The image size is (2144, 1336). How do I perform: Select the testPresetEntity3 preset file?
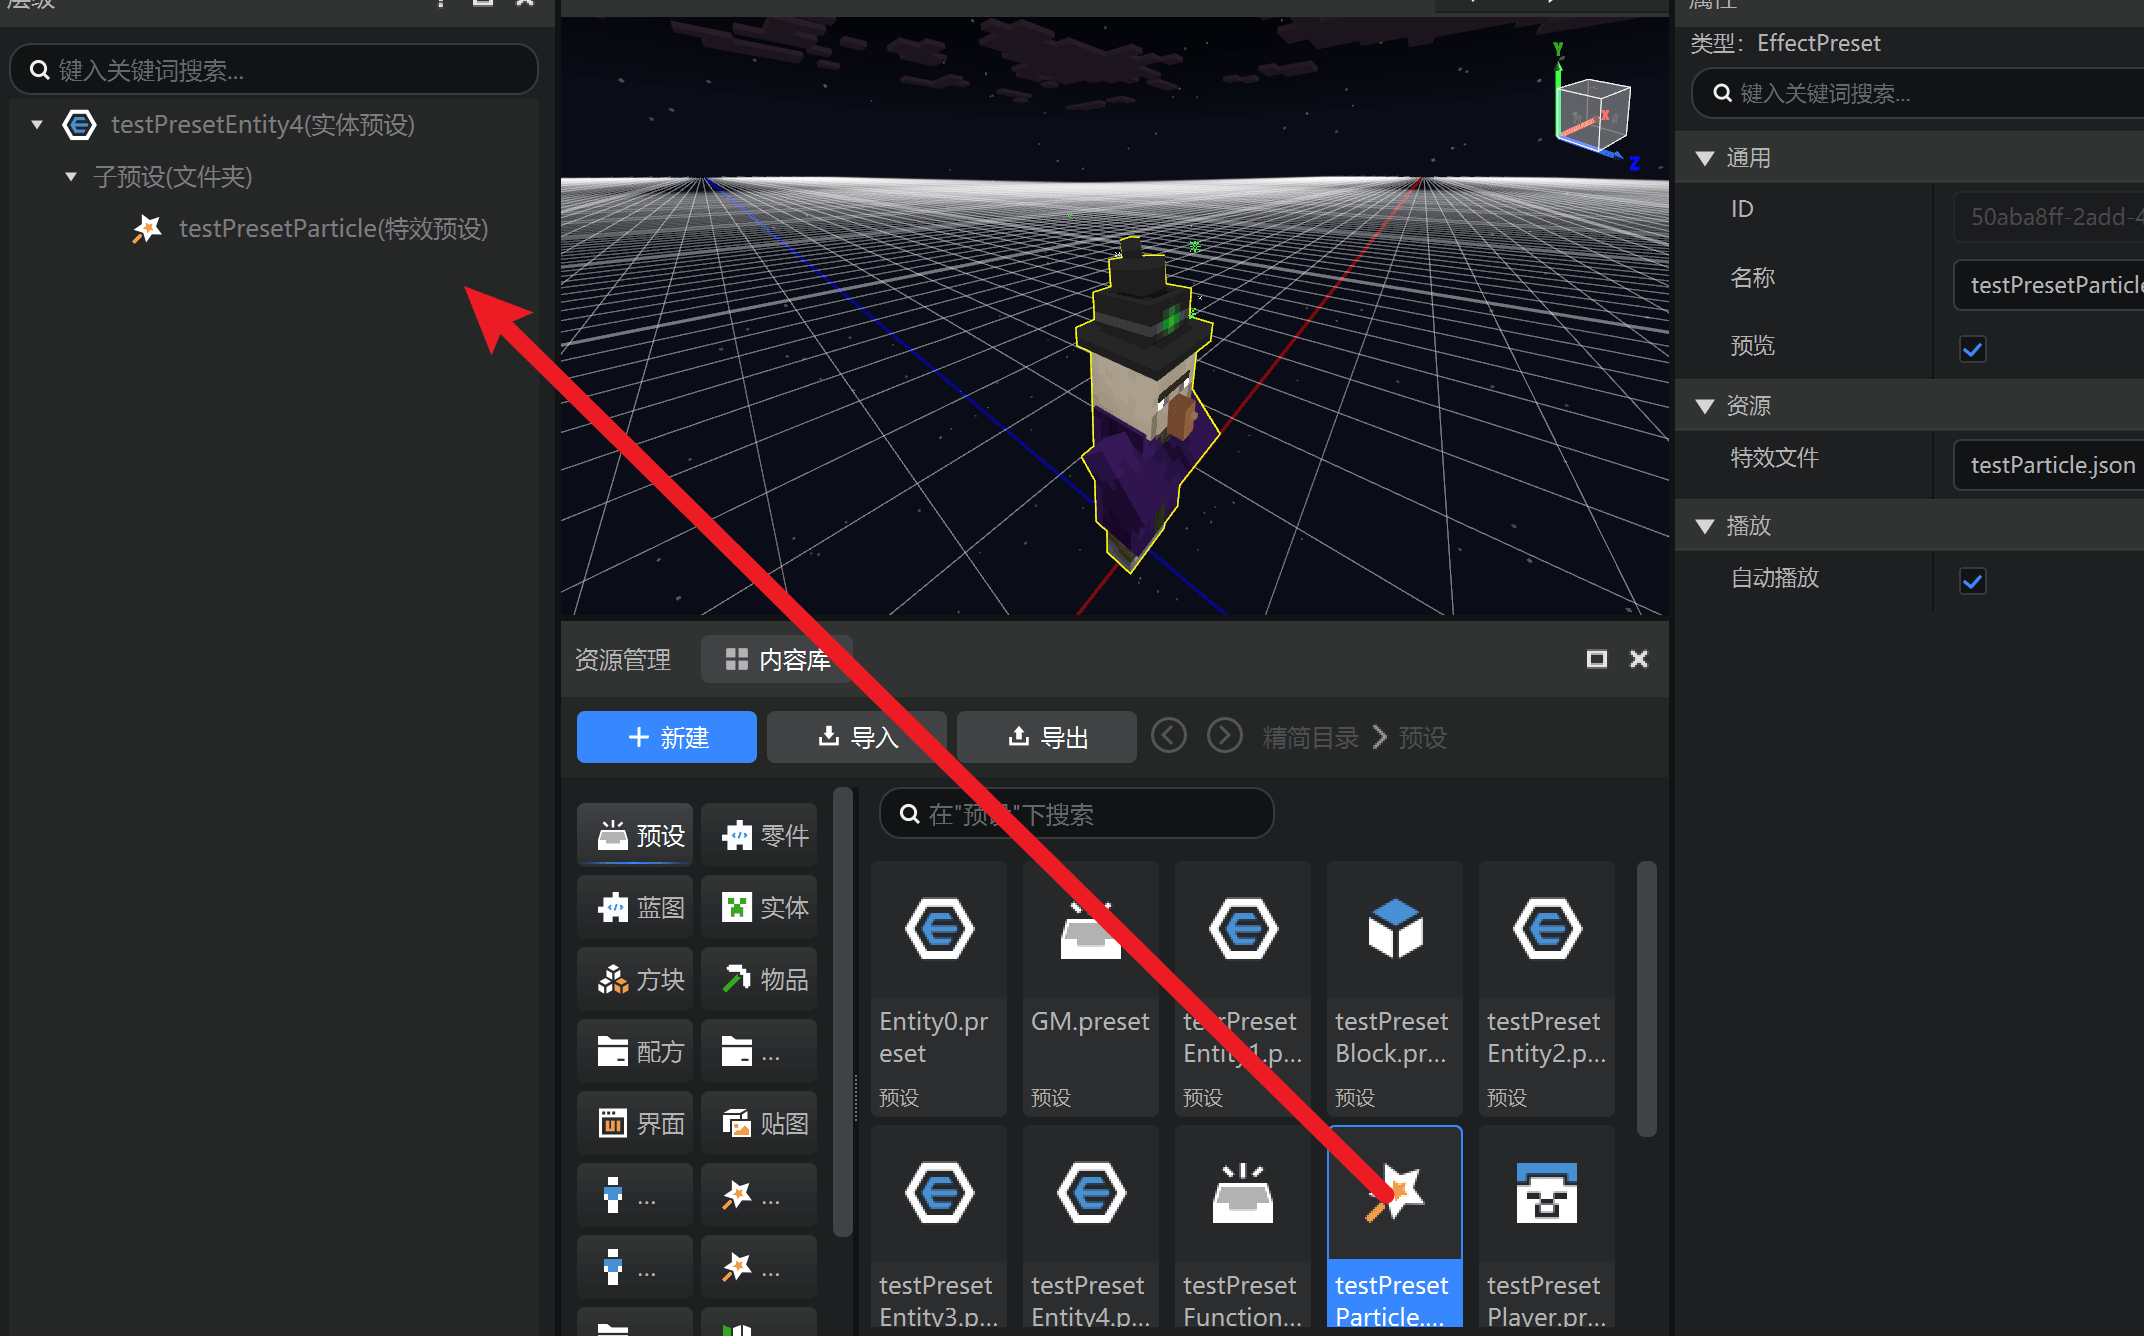click(939, 1228)
